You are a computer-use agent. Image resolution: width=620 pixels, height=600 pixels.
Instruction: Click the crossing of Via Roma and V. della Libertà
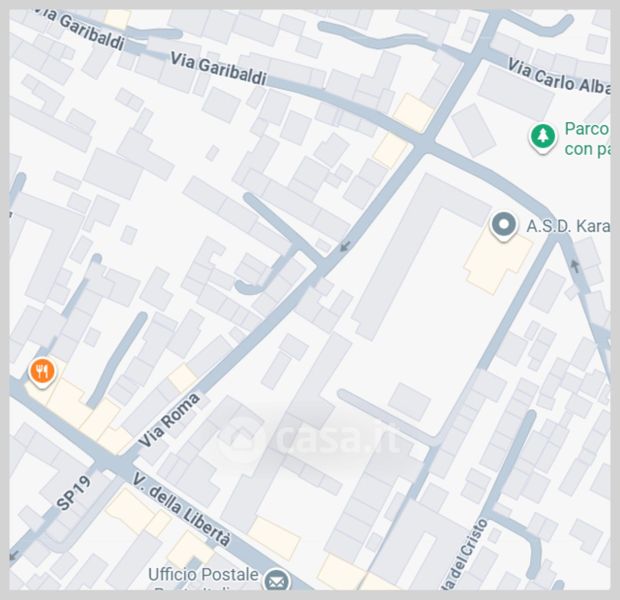[117, 461]
